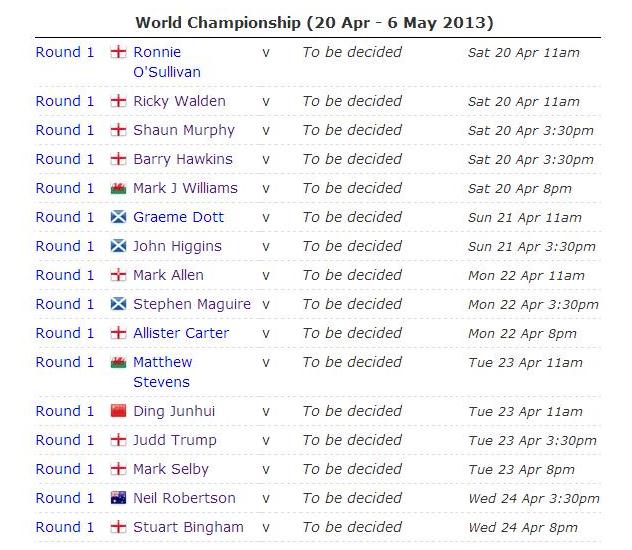Click the Australia flag beside Neil Robertson
The height and width of the screenshot is (550, 632).
[x=119, y=498]
